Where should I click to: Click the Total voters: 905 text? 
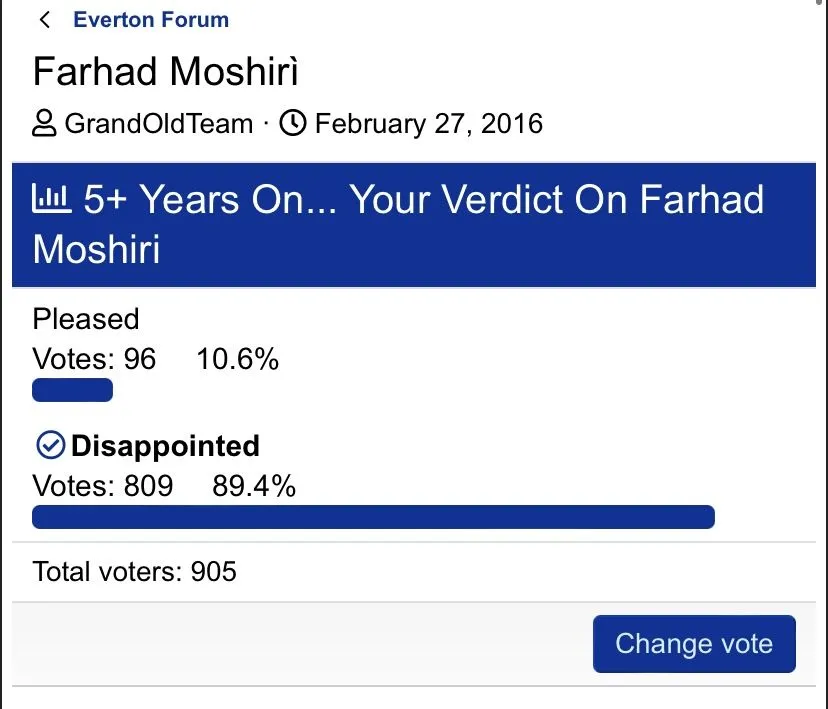pyautogui.click(x=135, y=572)
